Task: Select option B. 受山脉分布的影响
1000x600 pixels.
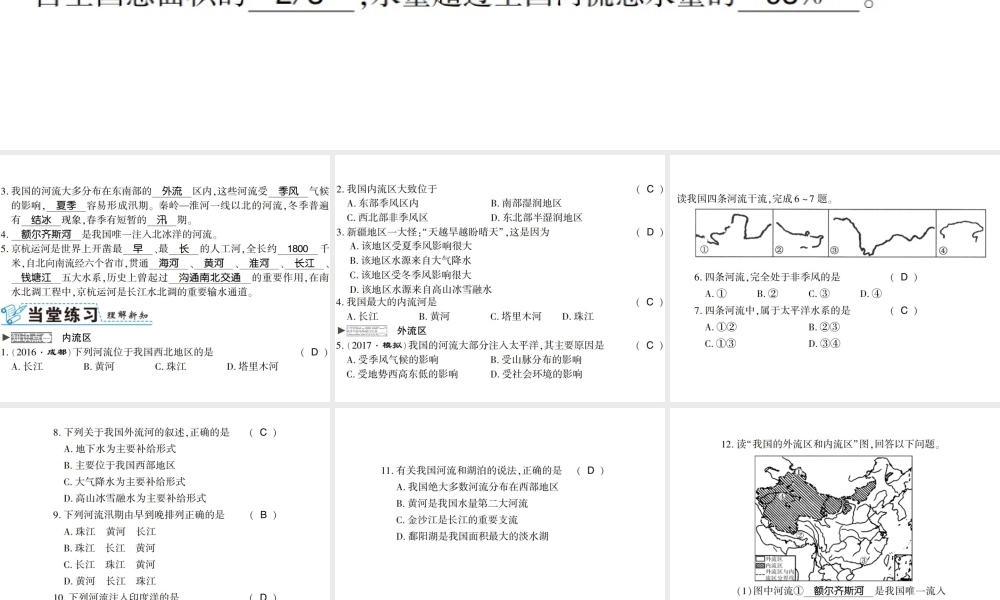Action: 536,360
